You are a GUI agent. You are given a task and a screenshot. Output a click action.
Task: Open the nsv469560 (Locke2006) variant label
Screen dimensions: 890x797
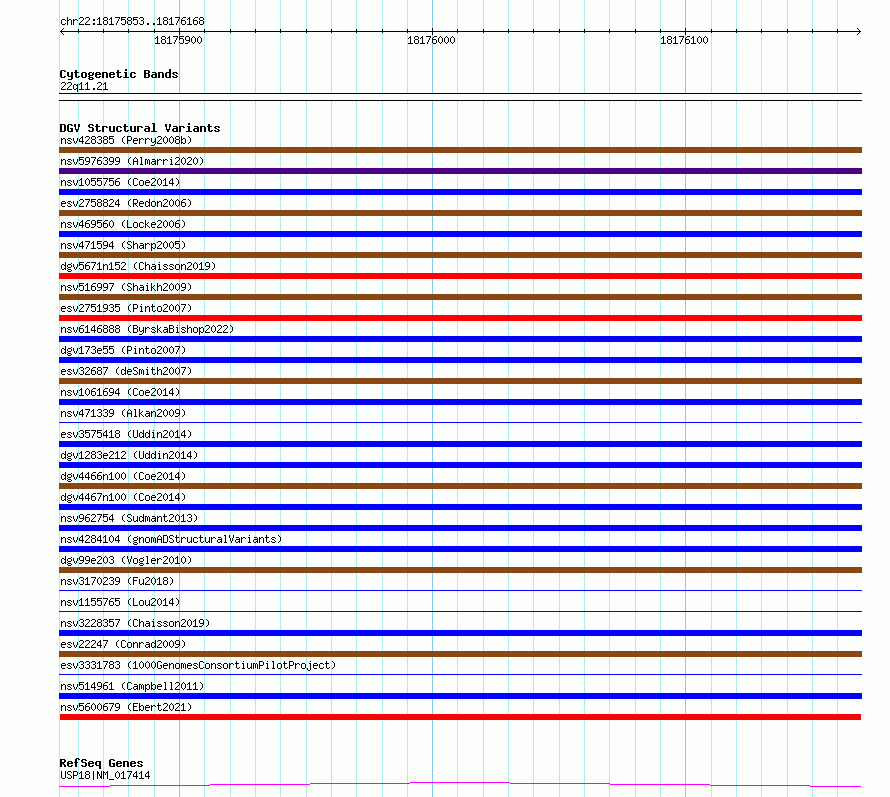(123, 224)
